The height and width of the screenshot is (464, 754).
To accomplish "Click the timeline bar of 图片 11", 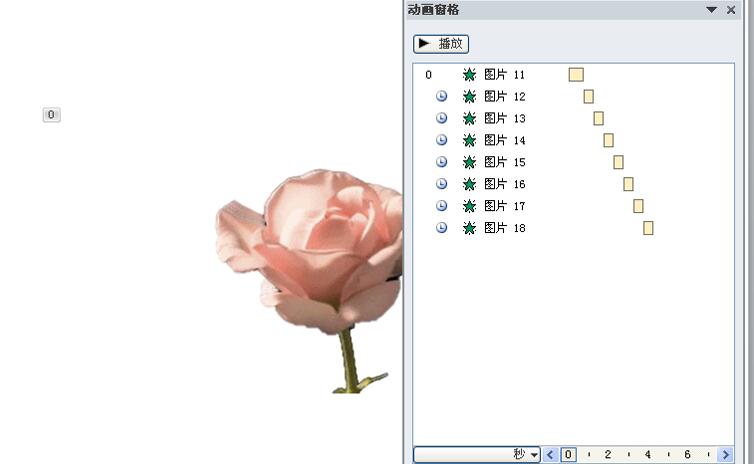I will click(576, 75).
